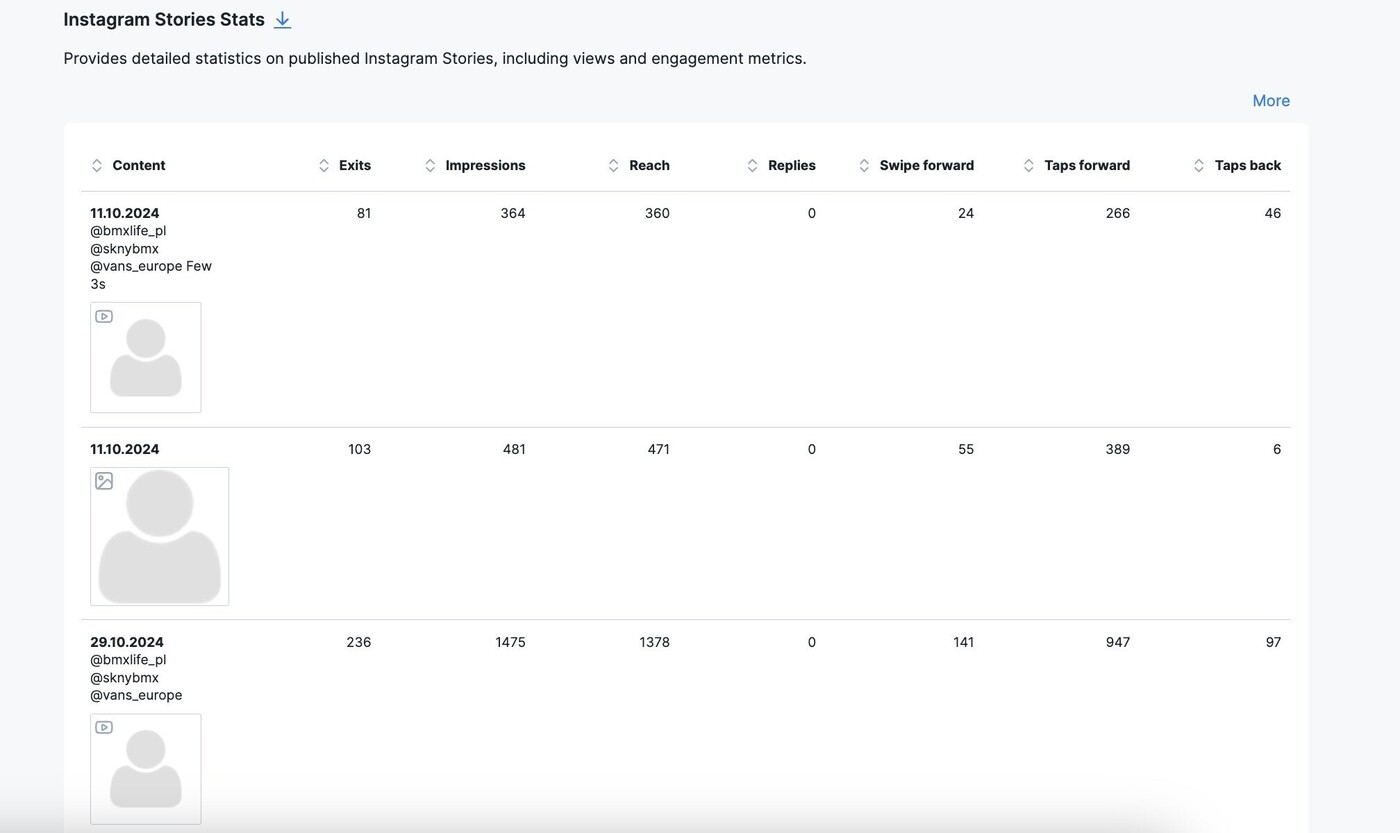Select Reach value 471
The width and height of the screenshot is (1400, 833).
pyautogui.click(x=658, y=450)
